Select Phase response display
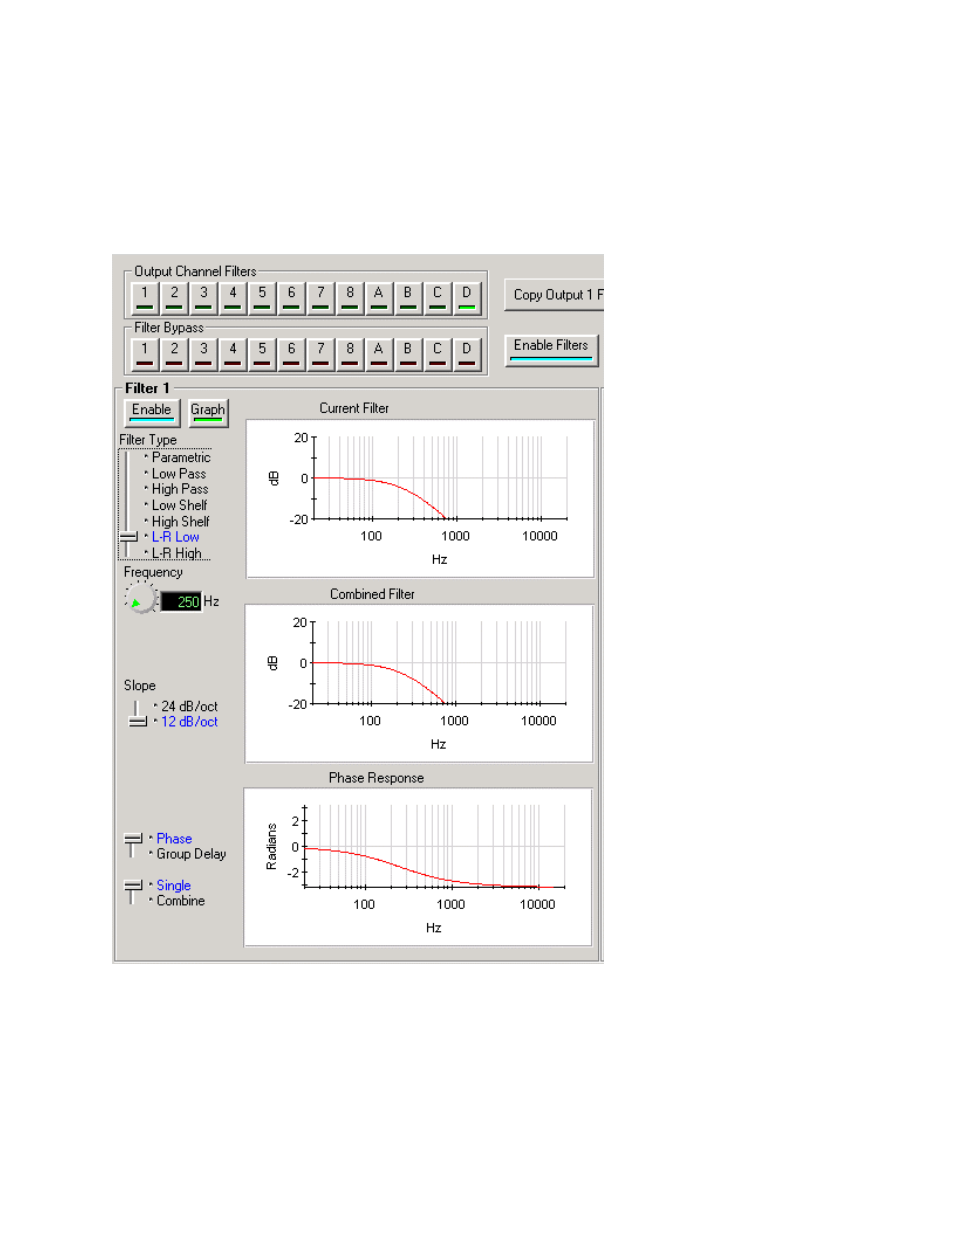Screen dimensions: 954x1235 click(174, 839)
